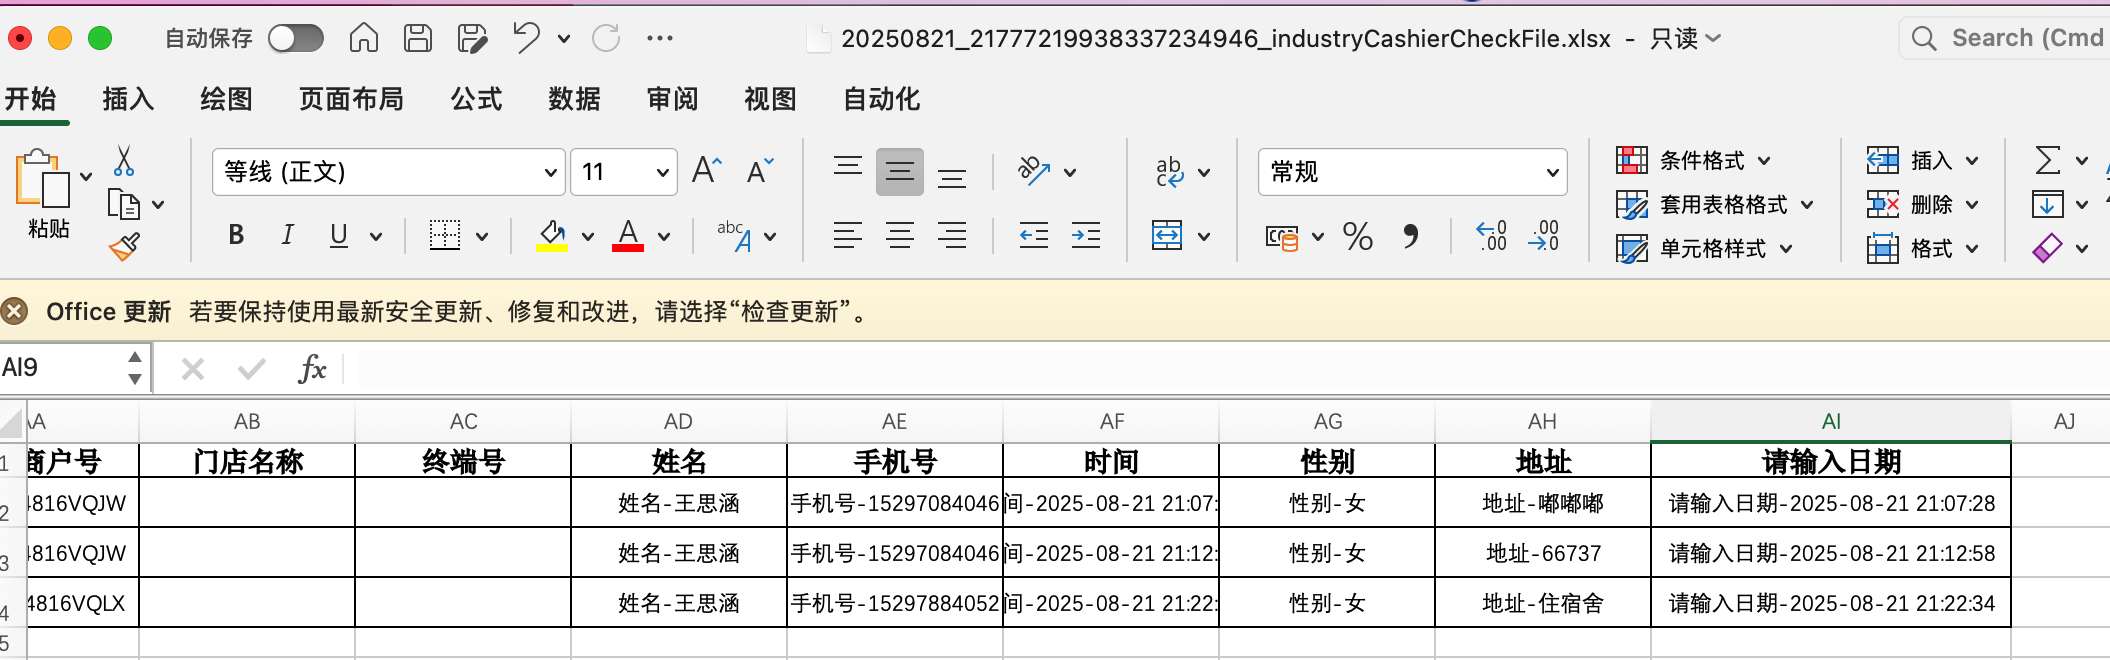Toggle bold formatting
The height and width of the screenshot is (660, 2110).
tap(236, 235)
